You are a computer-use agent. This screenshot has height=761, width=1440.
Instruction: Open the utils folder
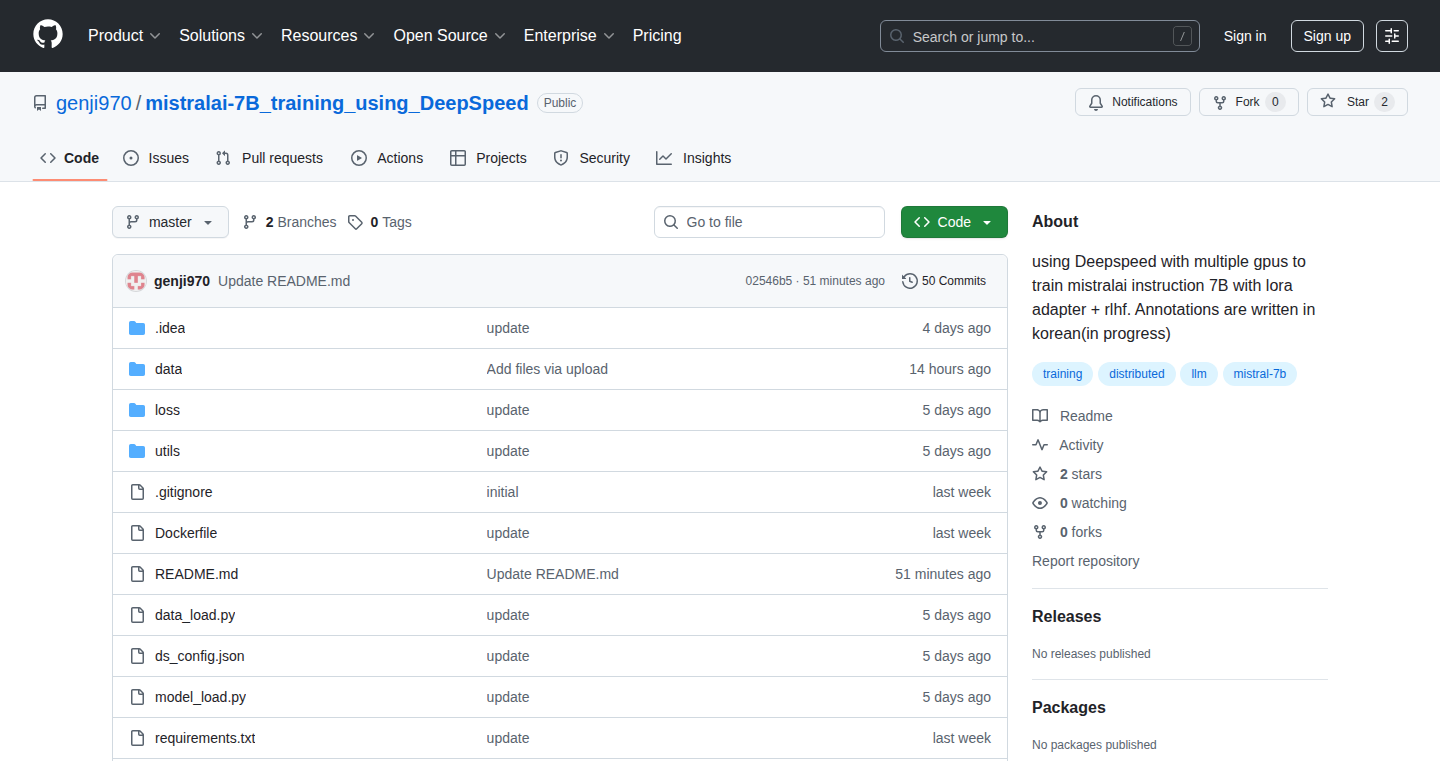pyautogui.click(x=167, y=451)
